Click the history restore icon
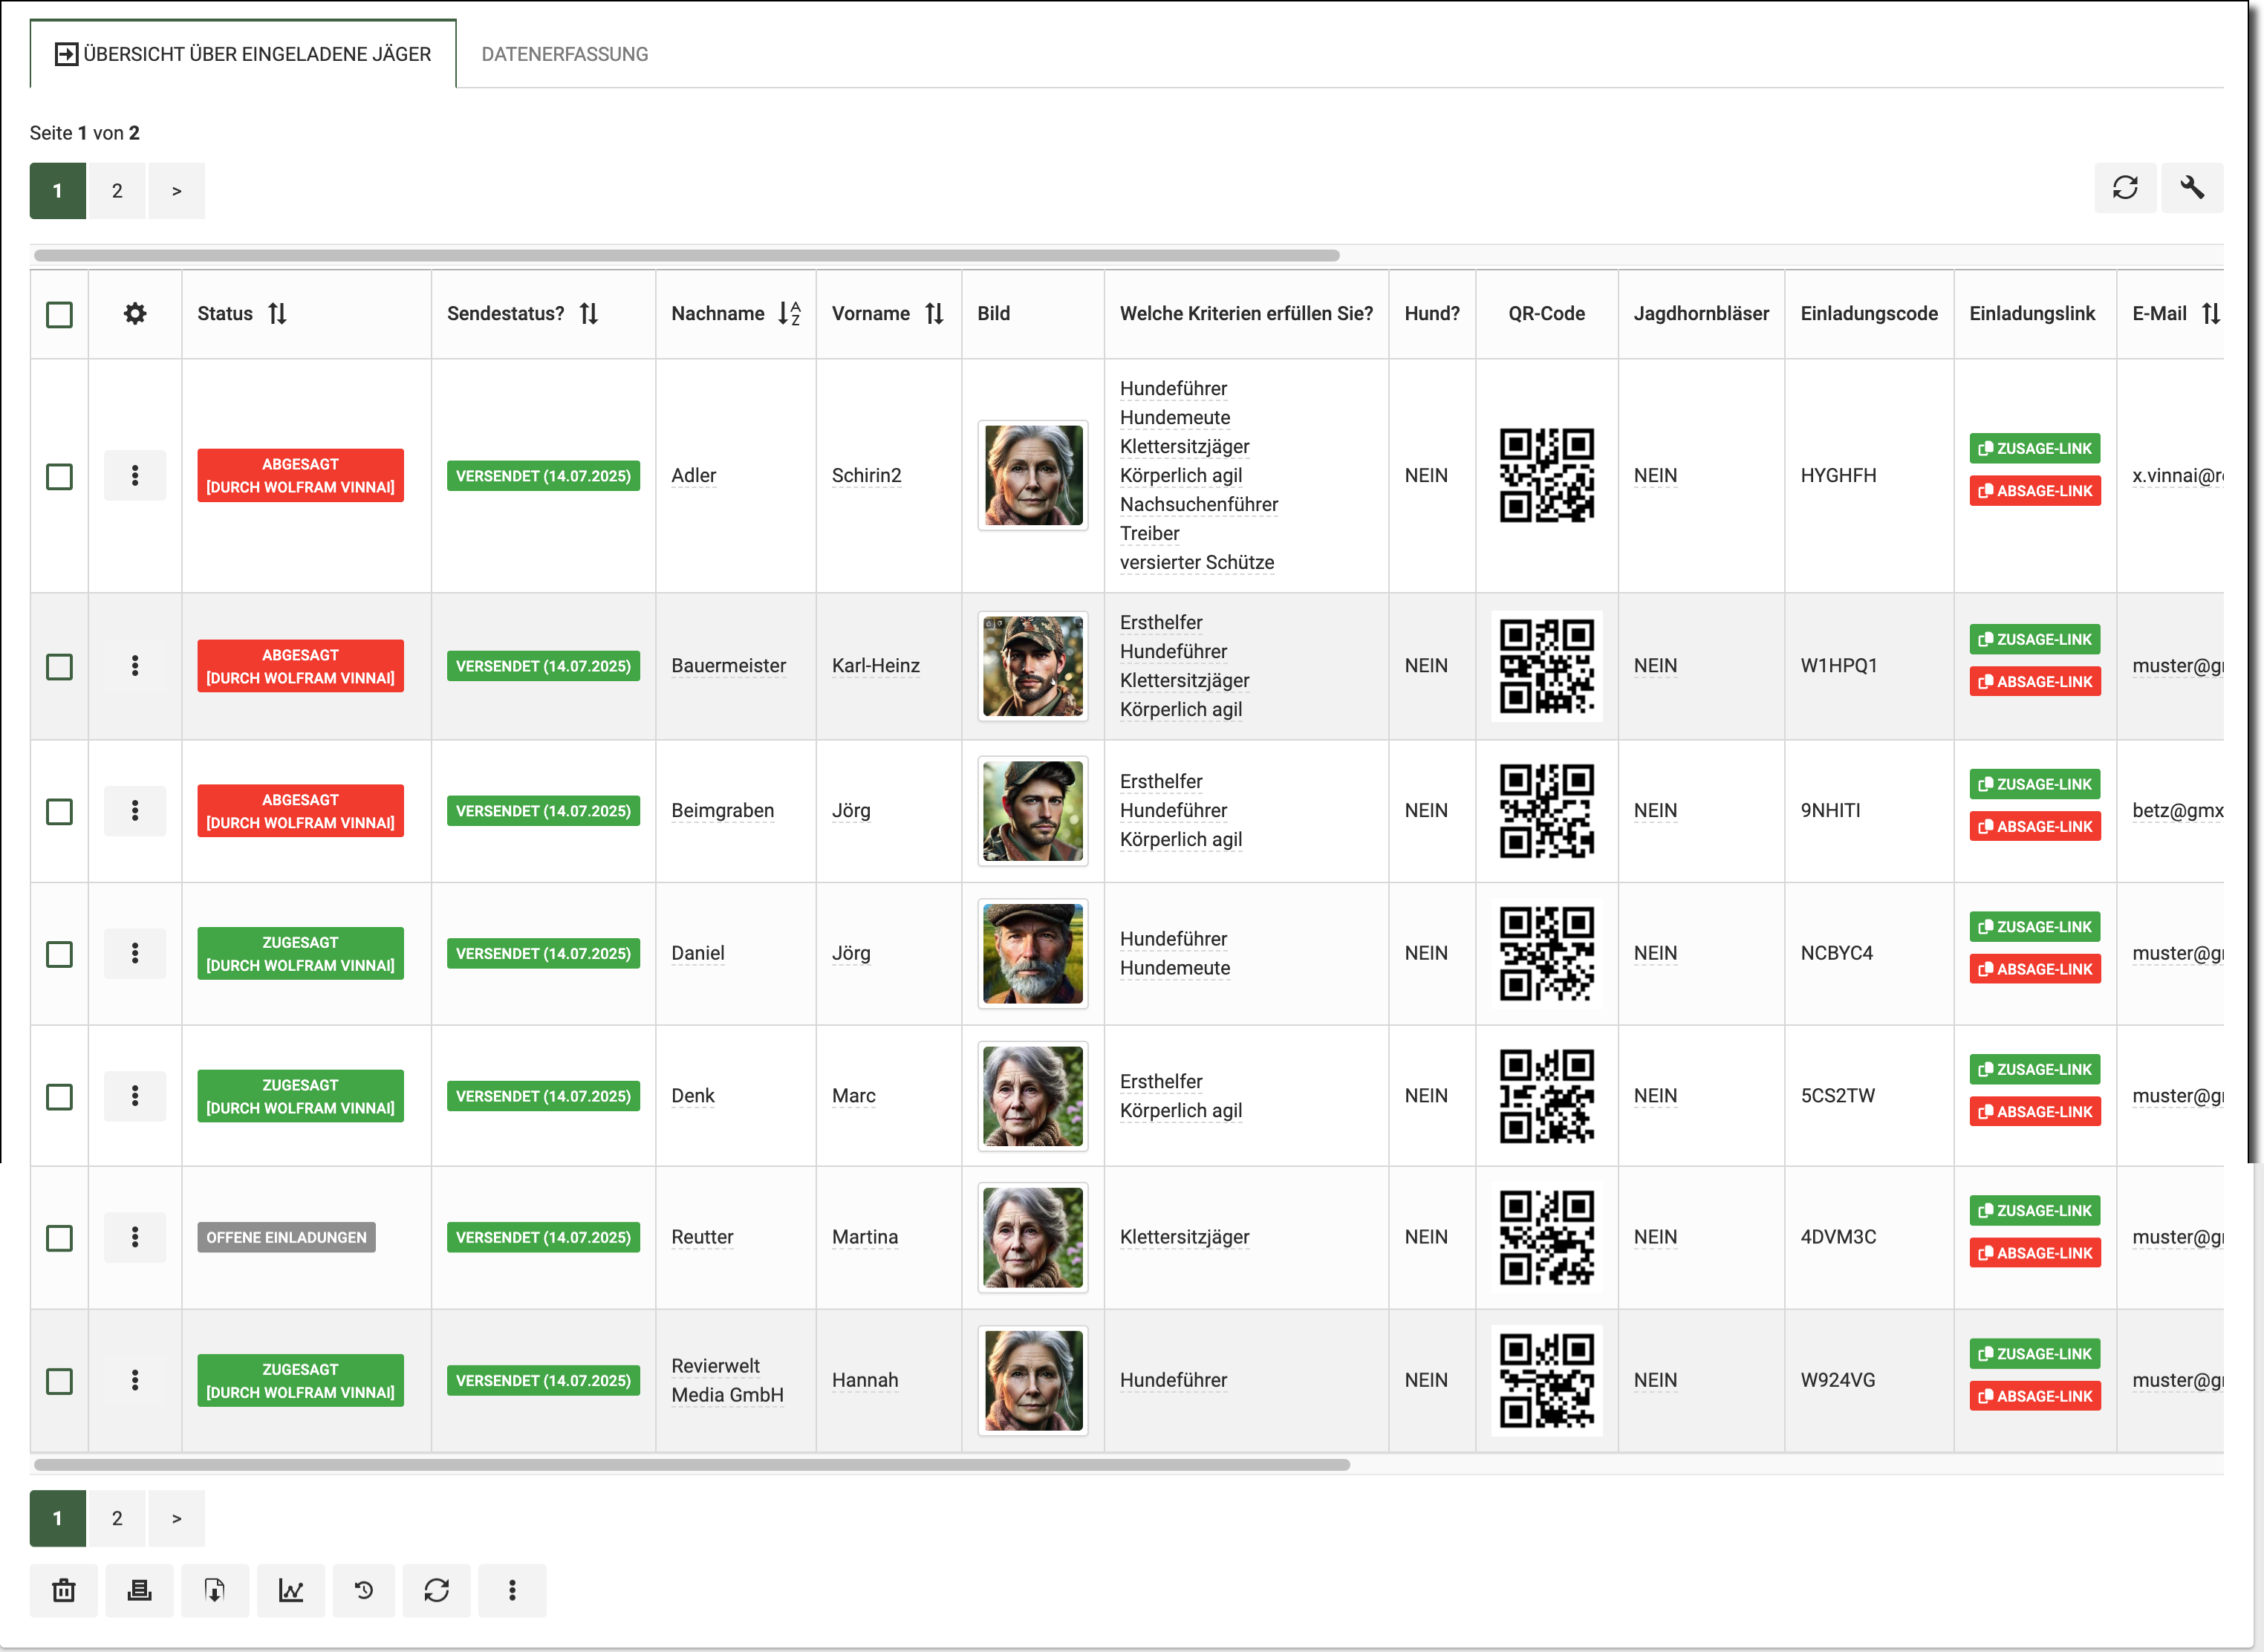Screen dimensions: 2264x1652 tap(364, 1590)
